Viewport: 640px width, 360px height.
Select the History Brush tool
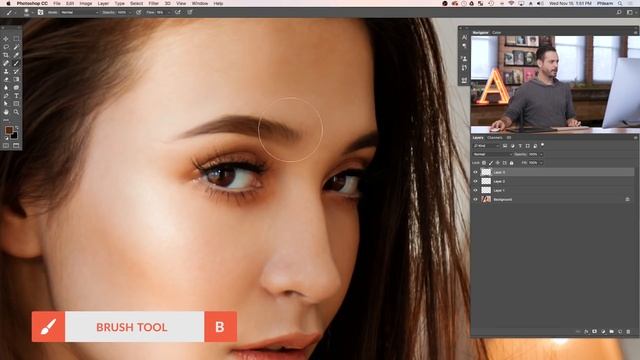click(x=16, y=71)
